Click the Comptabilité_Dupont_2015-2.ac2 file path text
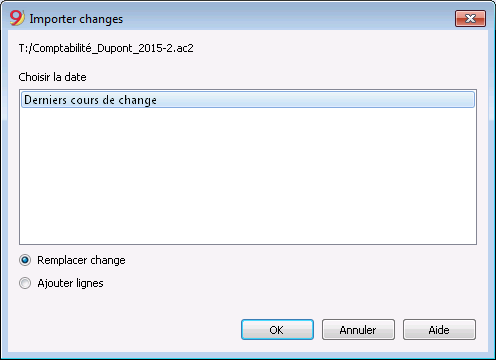This screenshot has height=360, width=496. point(106,48)
